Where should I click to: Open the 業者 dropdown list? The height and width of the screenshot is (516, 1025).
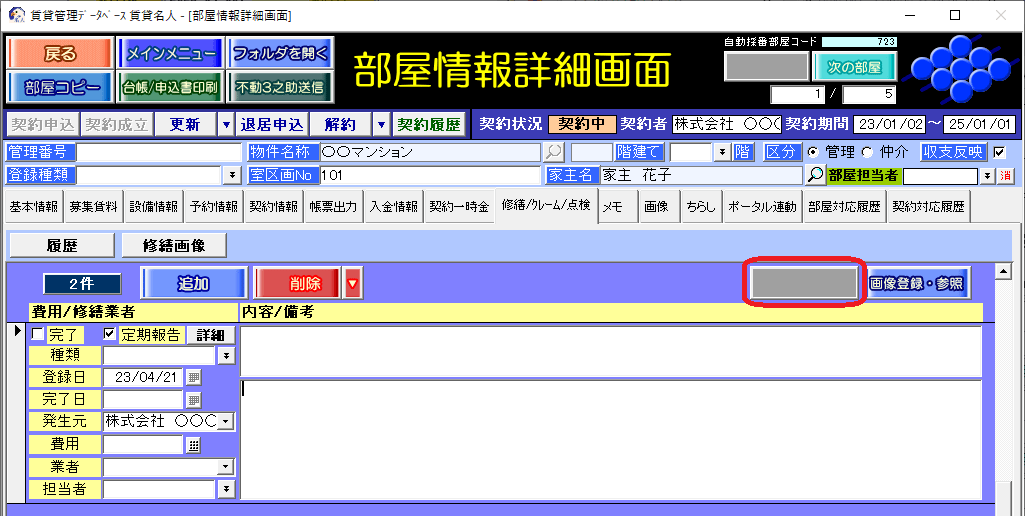pyautogui.click(x=226, y=467)
